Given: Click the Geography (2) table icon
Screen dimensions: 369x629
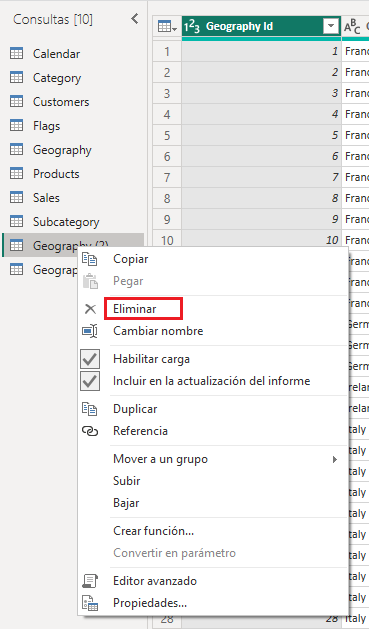Looking at the screenshot, I should click(x=16, y=245).
